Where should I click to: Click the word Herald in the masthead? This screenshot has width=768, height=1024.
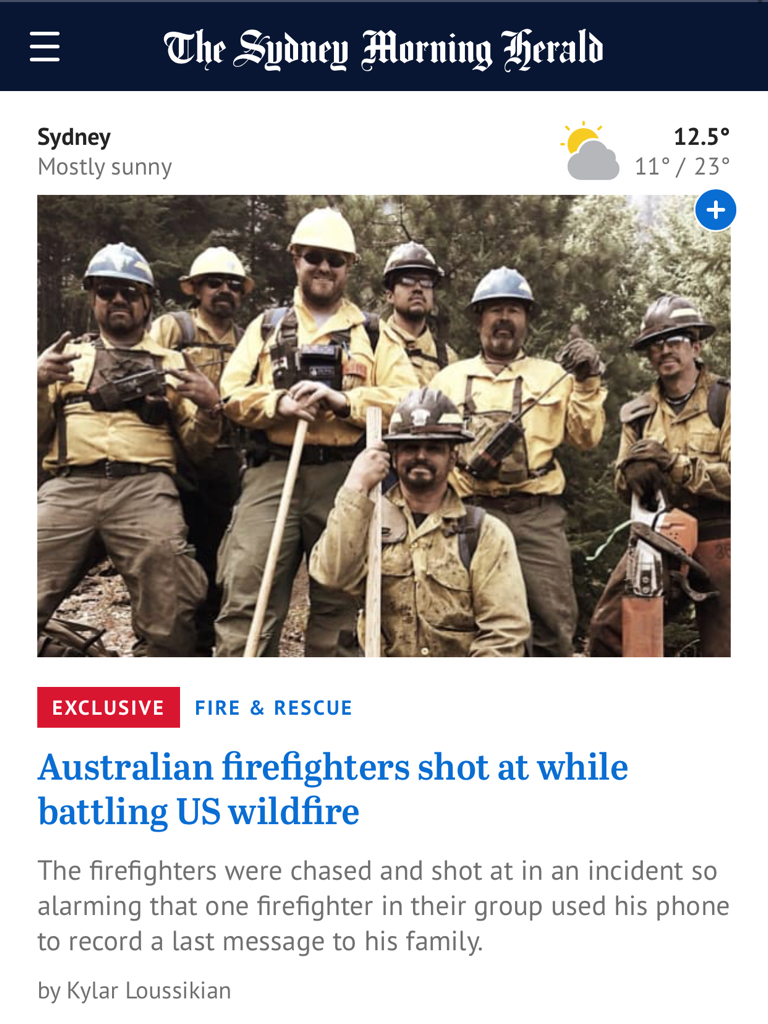(x=552, y=49)
